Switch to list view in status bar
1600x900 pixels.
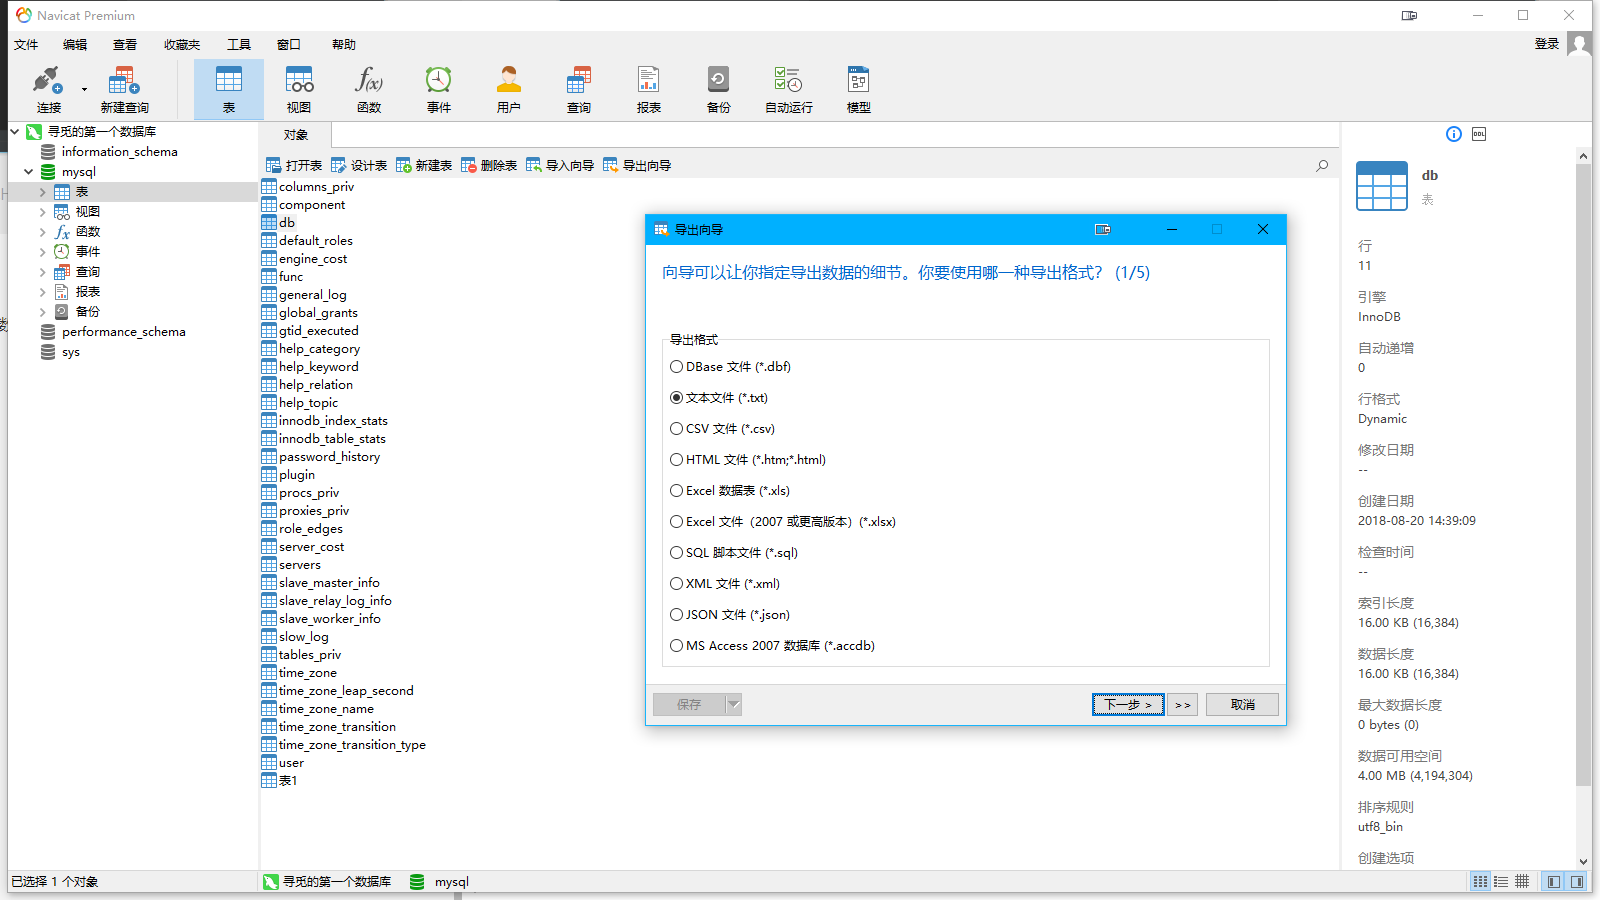tap(1480, 882)
